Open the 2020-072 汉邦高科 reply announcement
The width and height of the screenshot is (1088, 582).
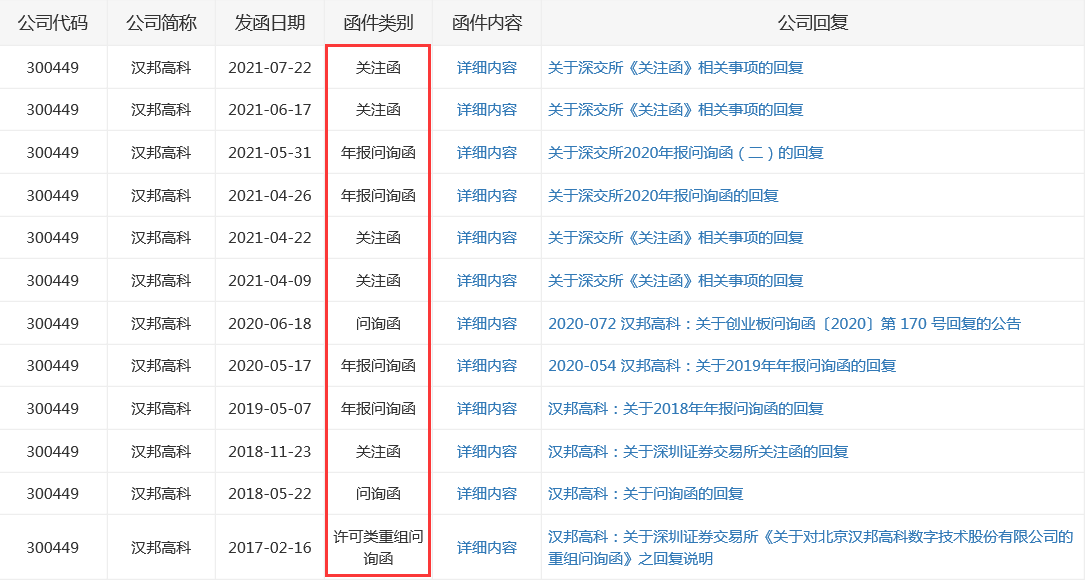click(x=784, y=324)
